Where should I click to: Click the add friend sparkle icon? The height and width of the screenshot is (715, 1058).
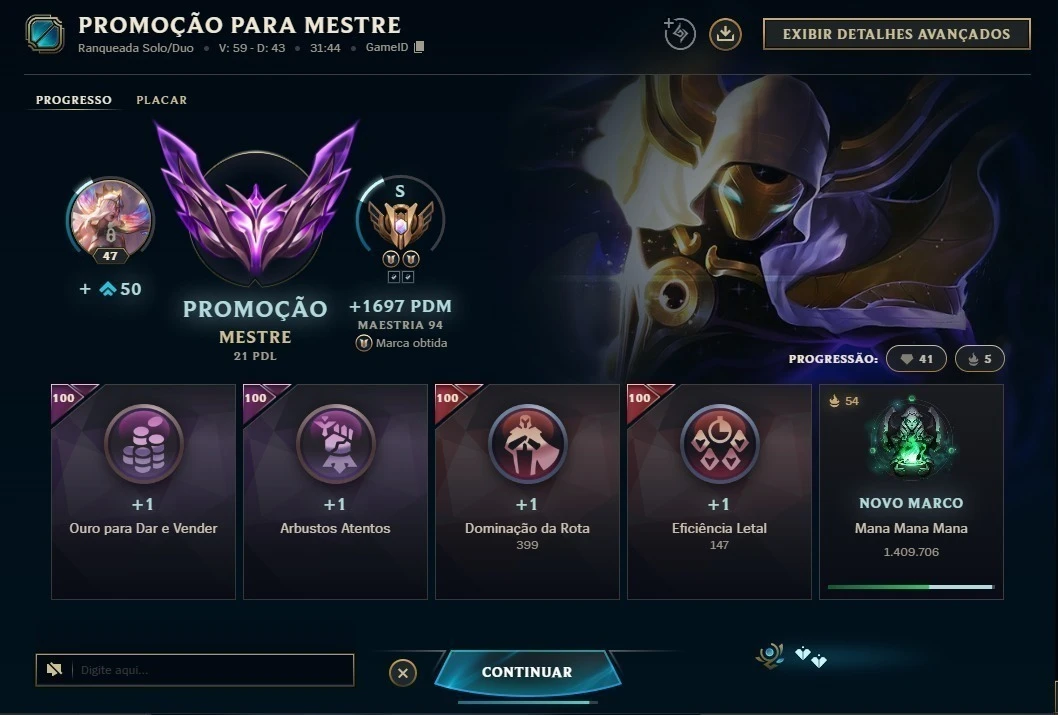coord(679,34)
